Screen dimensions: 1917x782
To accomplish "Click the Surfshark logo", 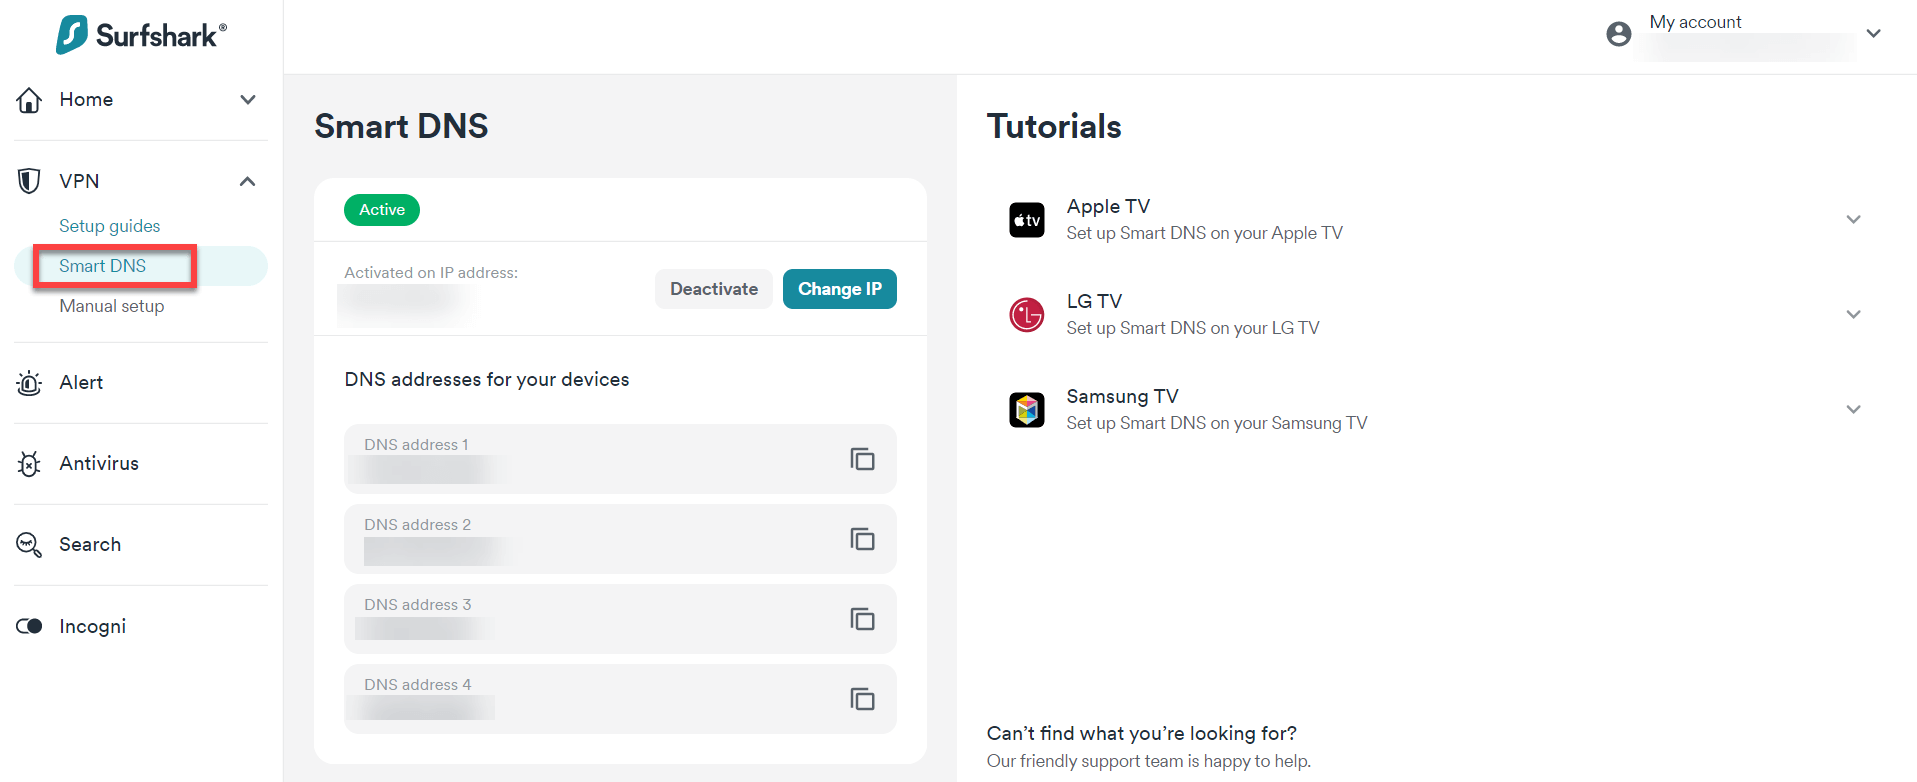I will [x=141, y=35].
